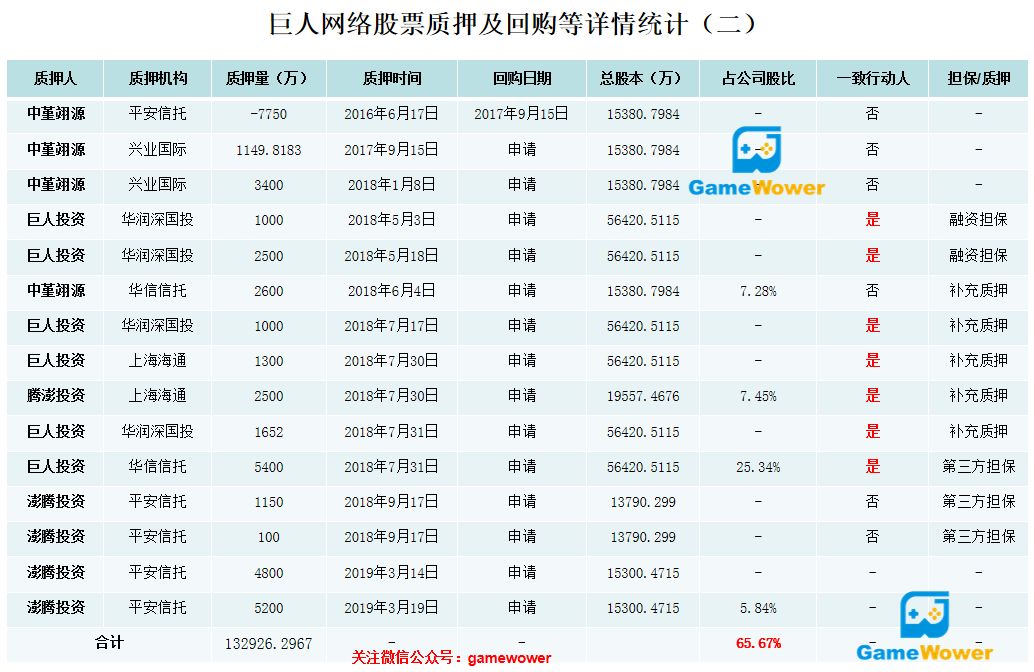
Task: Select 13790.299 in the 1150 row
Action: [643, 502]
